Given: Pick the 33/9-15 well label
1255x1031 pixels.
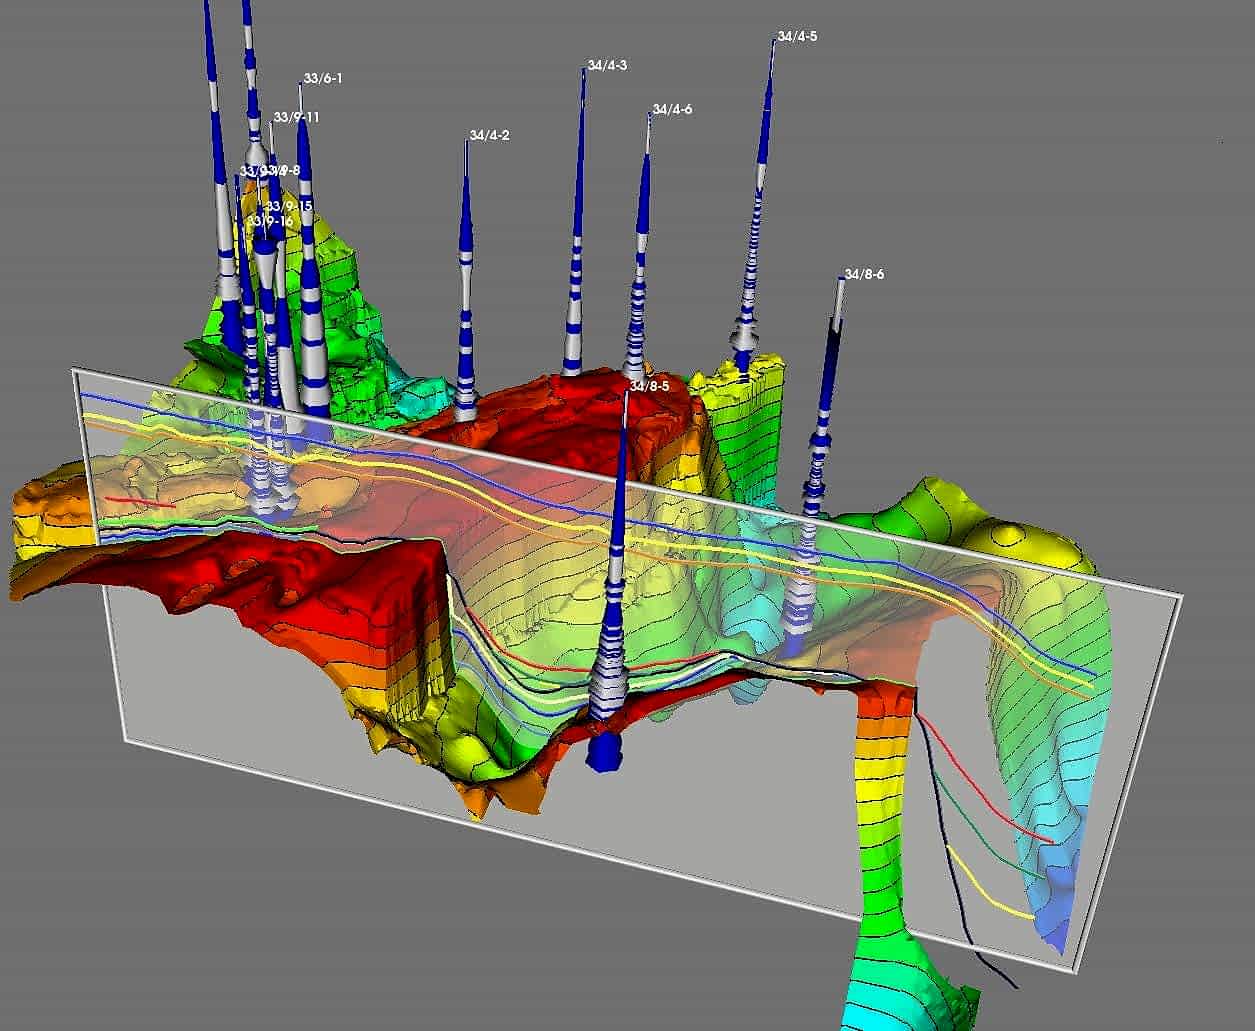Looking at the screenshot, I should click(x=289, y=207).
